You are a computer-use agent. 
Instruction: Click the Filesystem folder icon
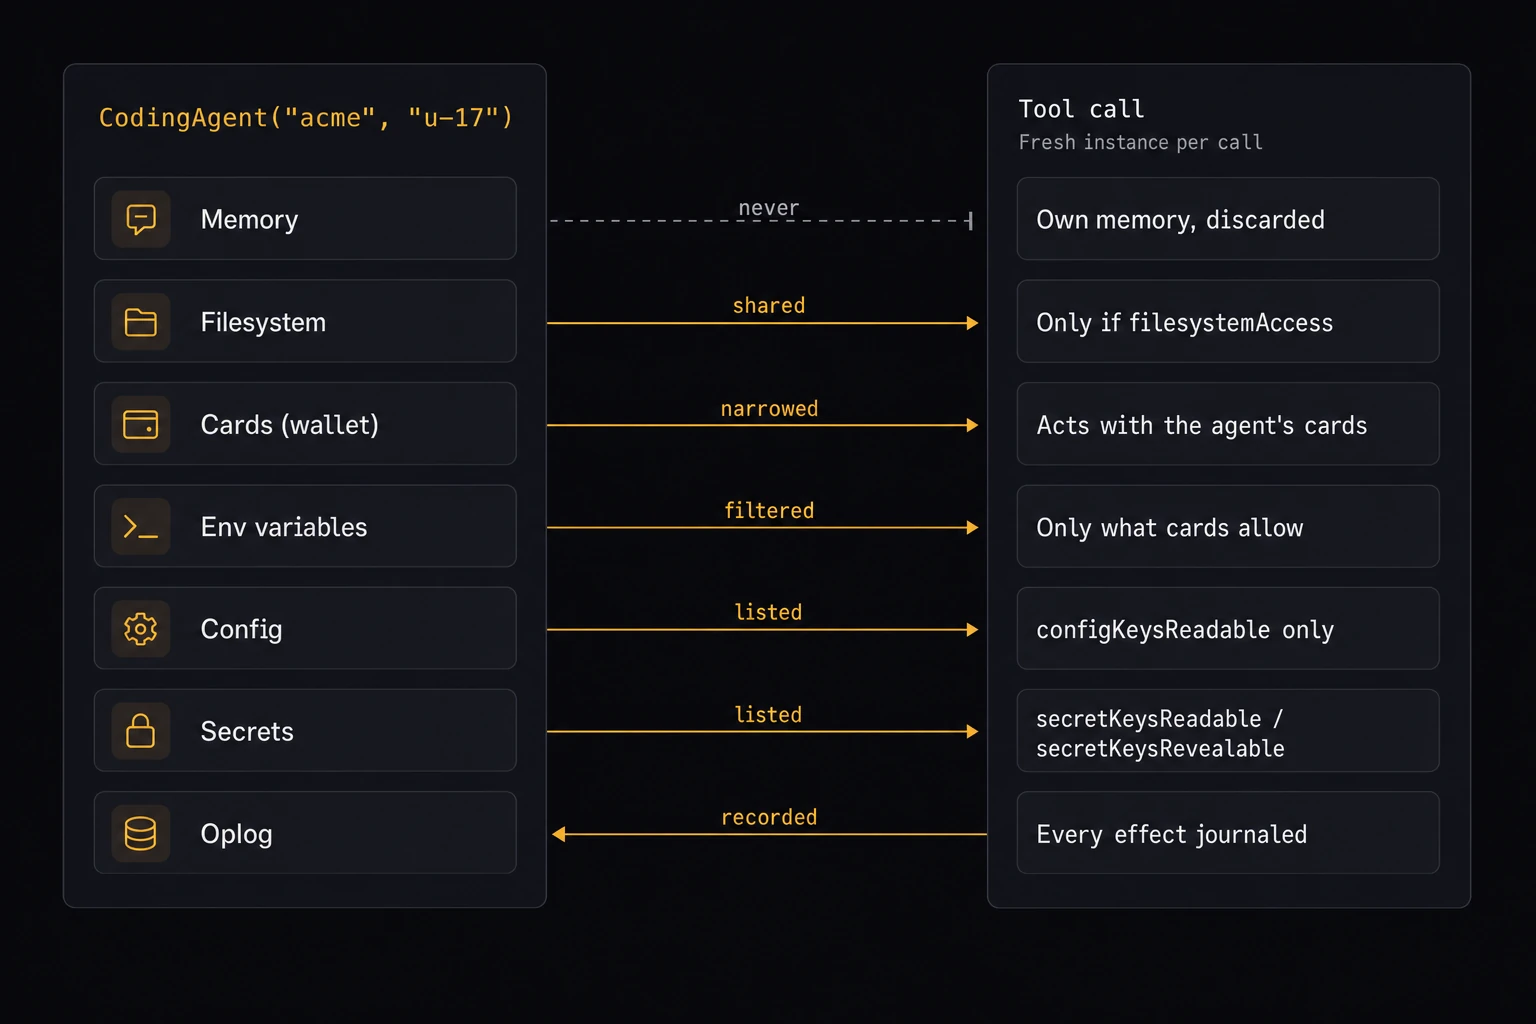pos(141,322)
